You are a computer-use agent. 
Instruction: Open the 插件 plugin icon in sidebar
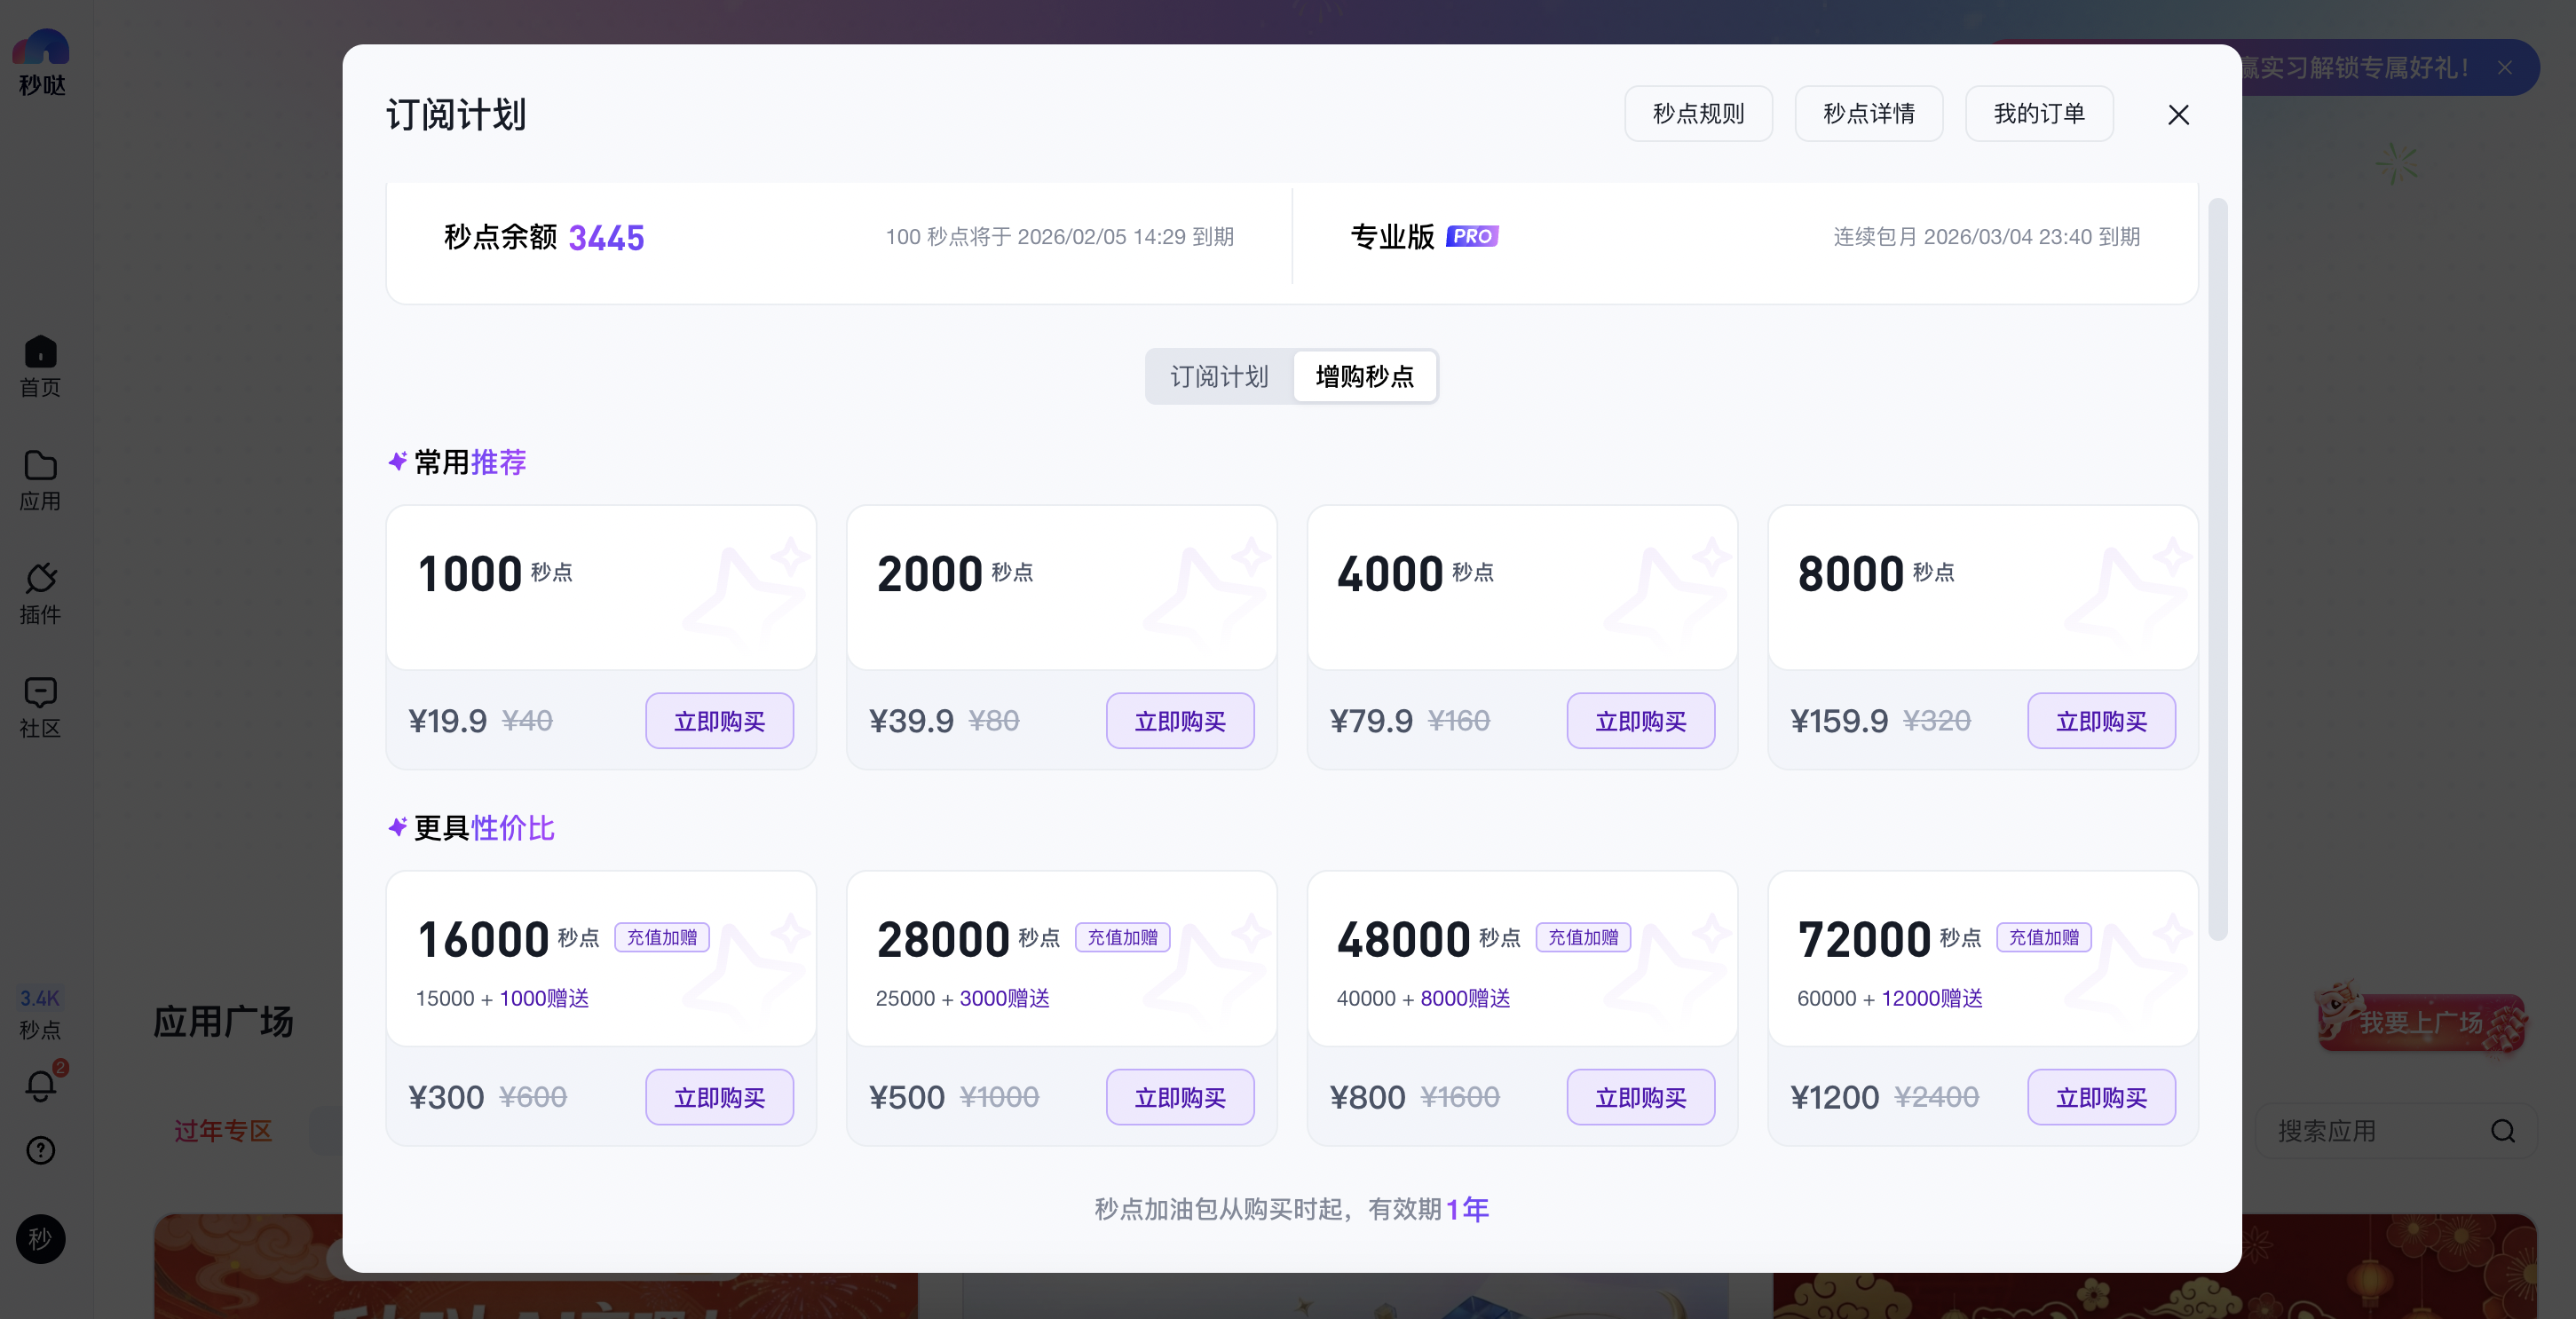pos(40,579)
